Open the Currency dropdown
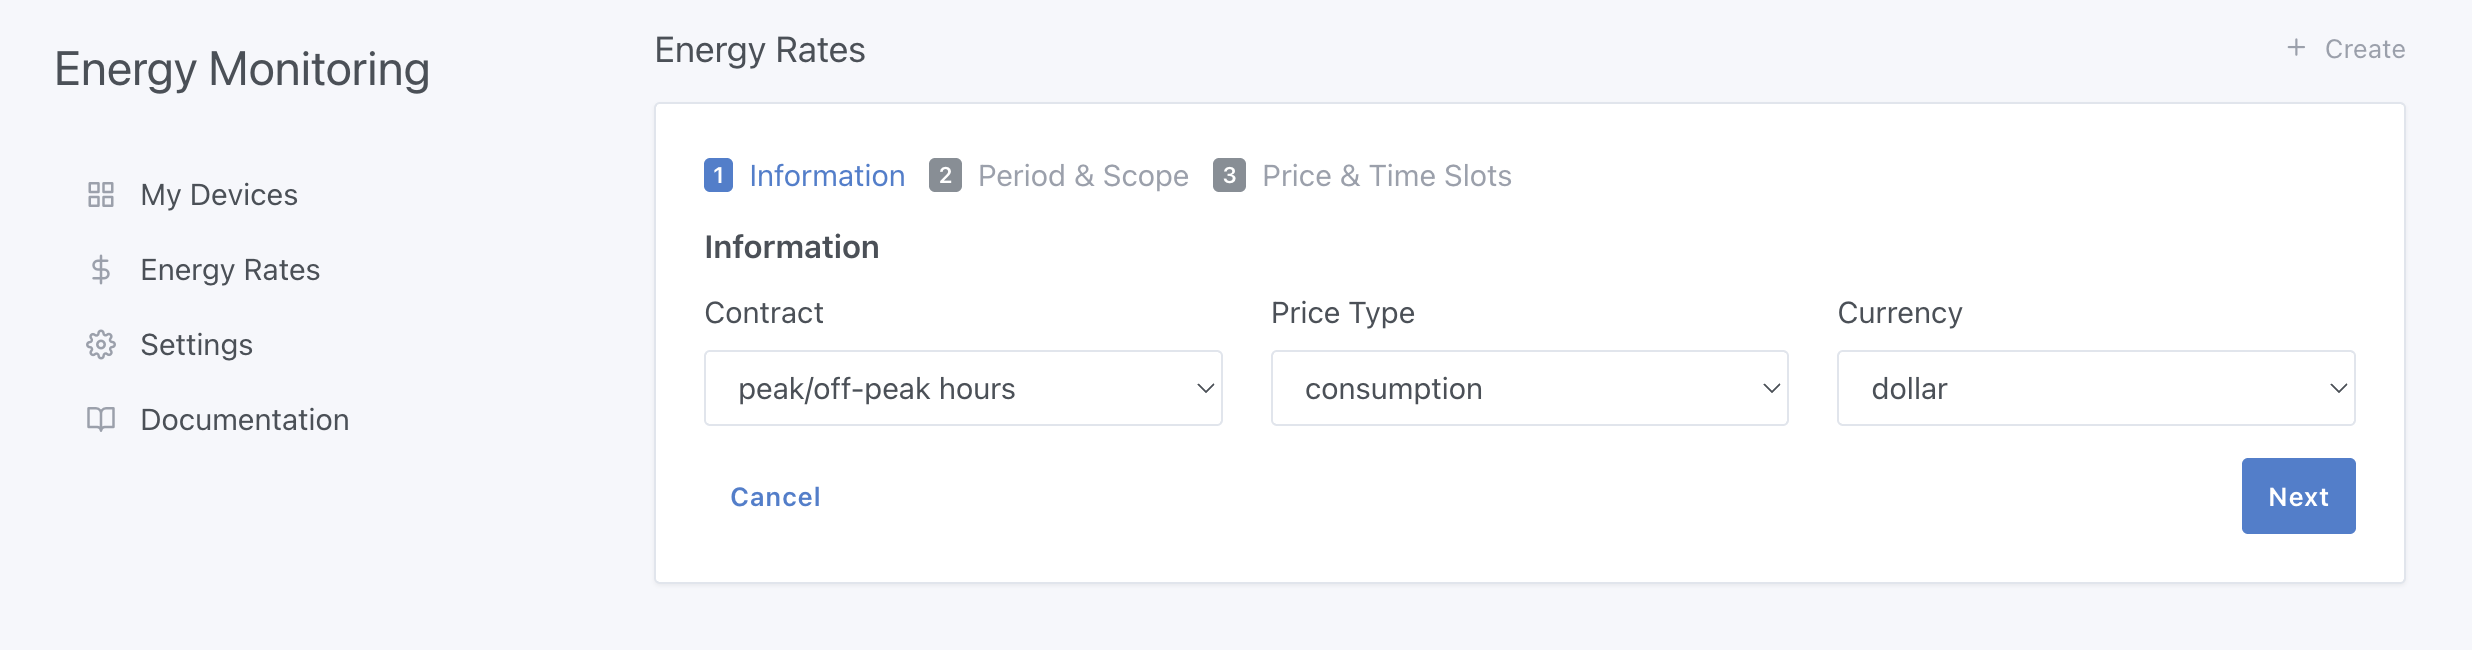The image size is (2472, 650). (2096, 388)
